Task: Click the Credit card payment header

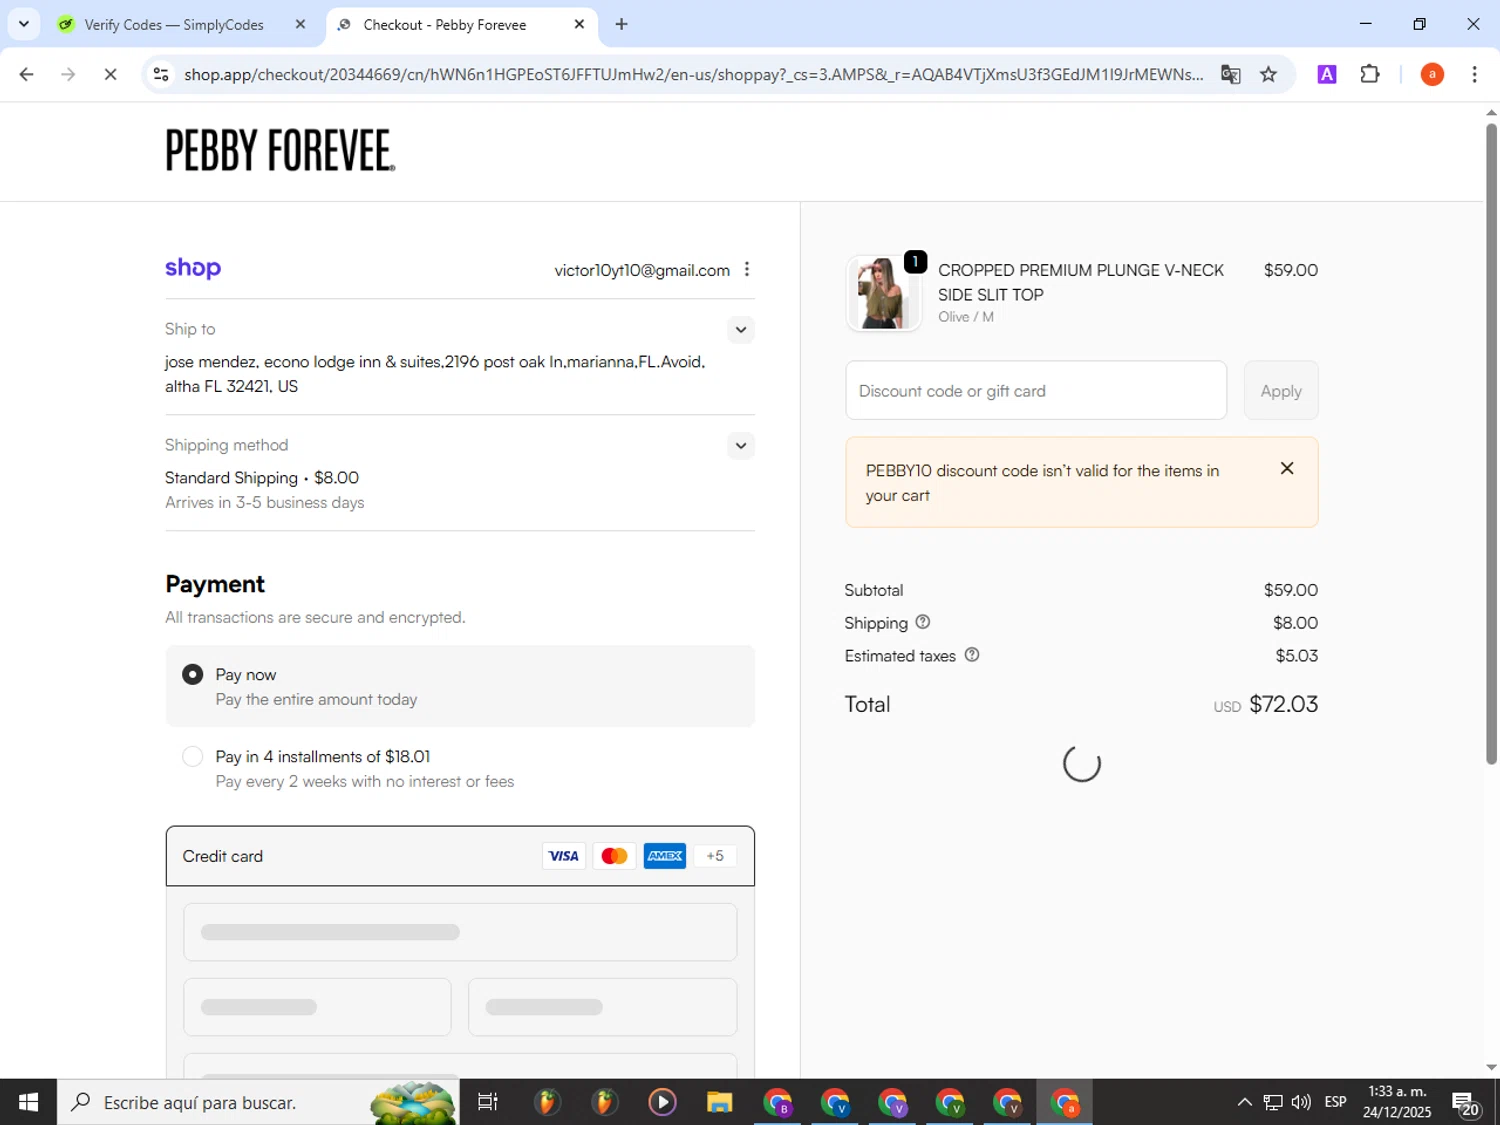Action: [x=460, y=856]
